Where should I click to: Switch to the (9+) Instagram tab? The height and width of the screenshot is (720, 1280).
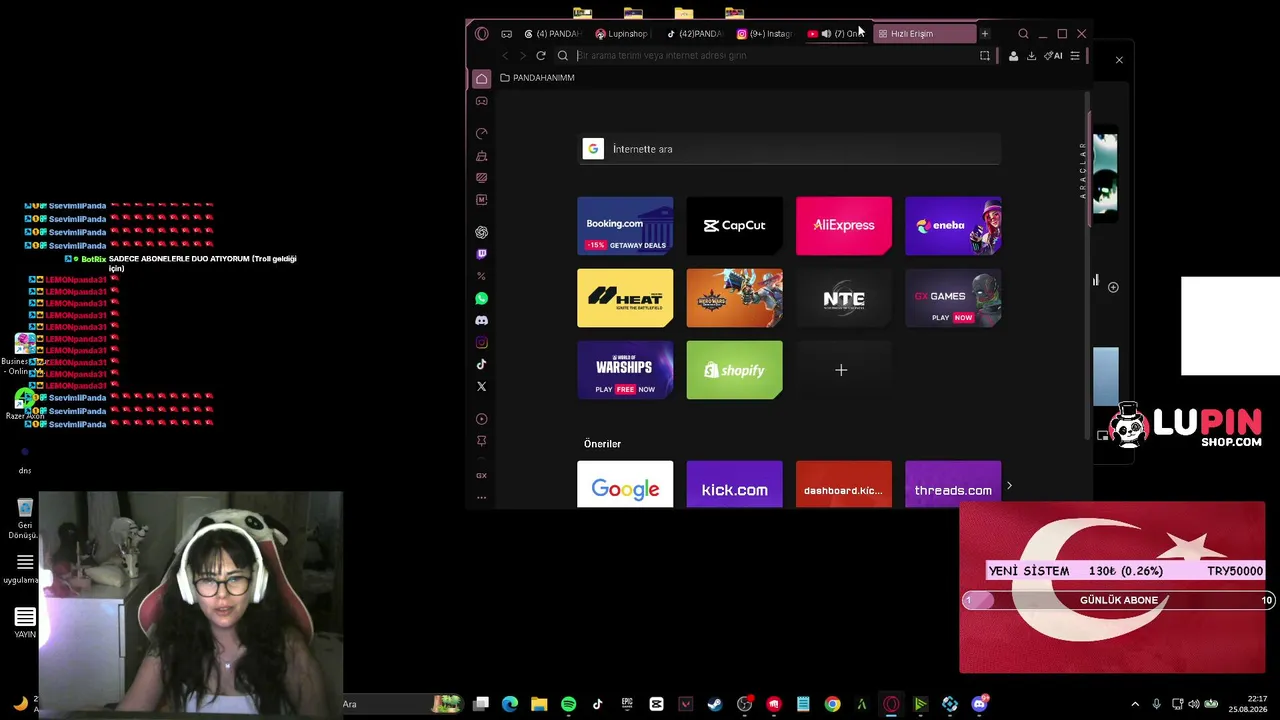pos(765,34)
